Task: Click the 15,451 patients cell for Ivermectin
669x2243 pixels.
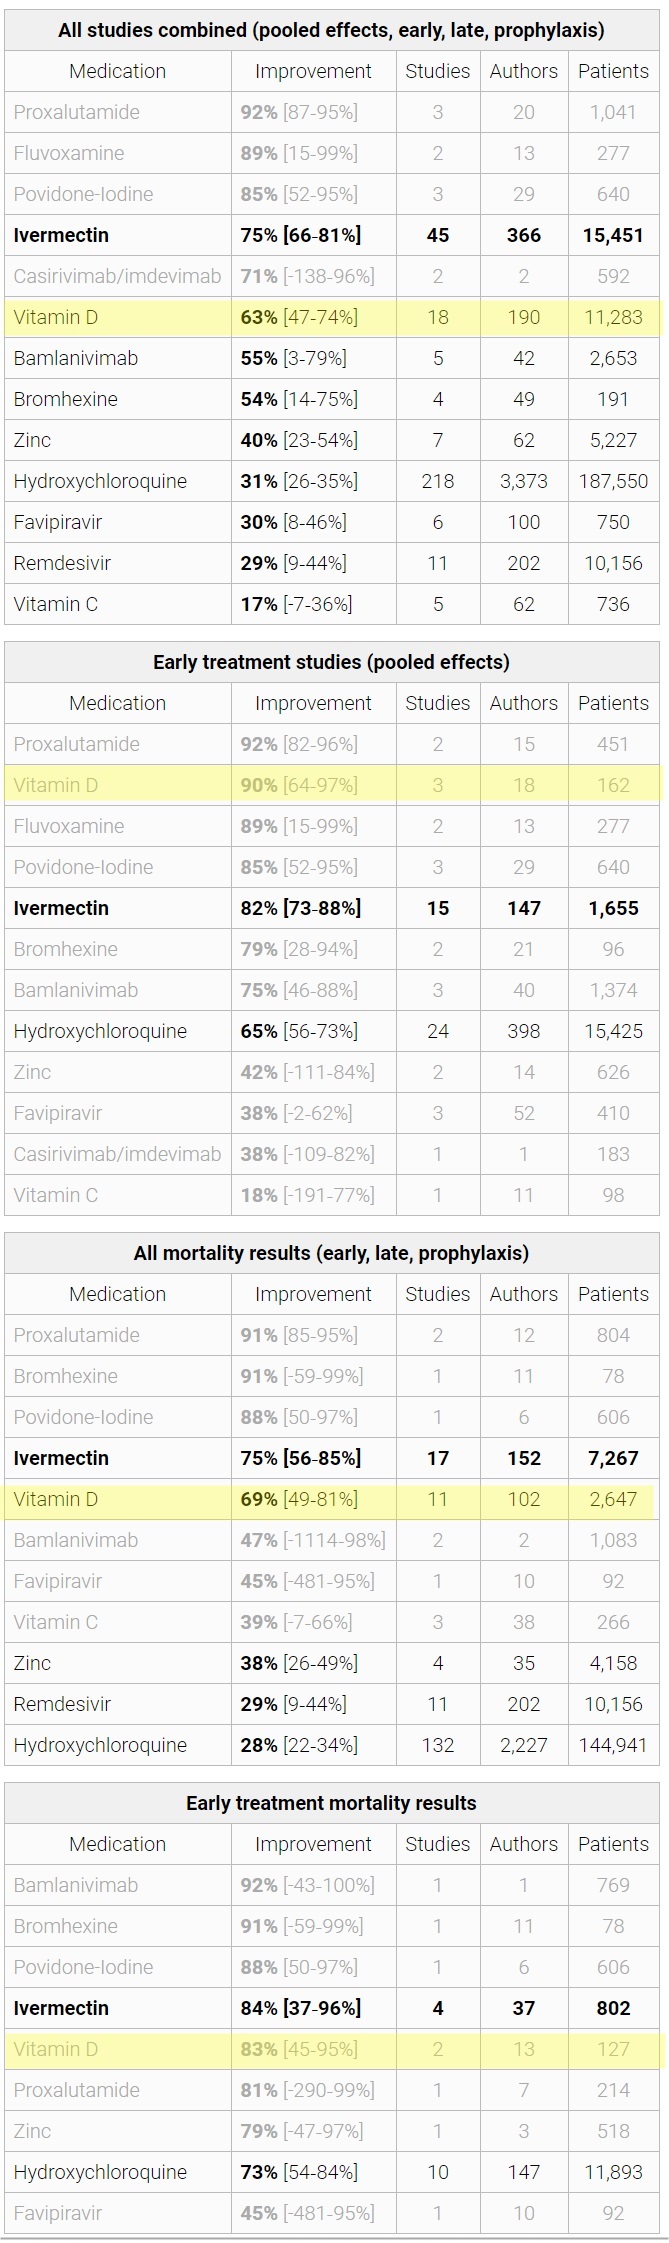Action: tap(613, 235)
